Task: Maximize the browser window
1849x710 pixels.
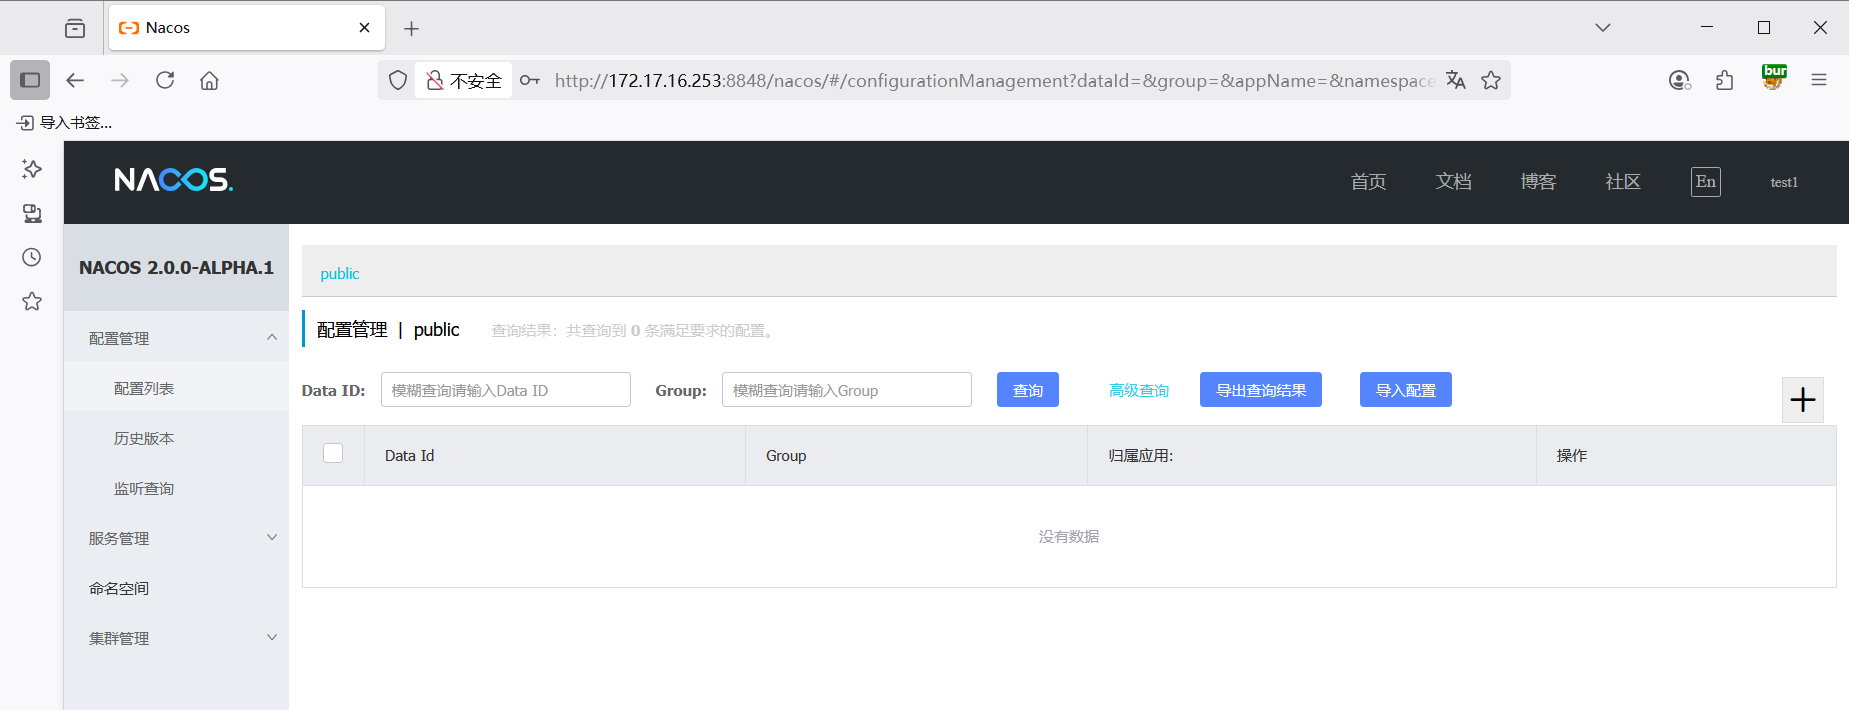Action: pyautogui.click(x=1764, y=28)
